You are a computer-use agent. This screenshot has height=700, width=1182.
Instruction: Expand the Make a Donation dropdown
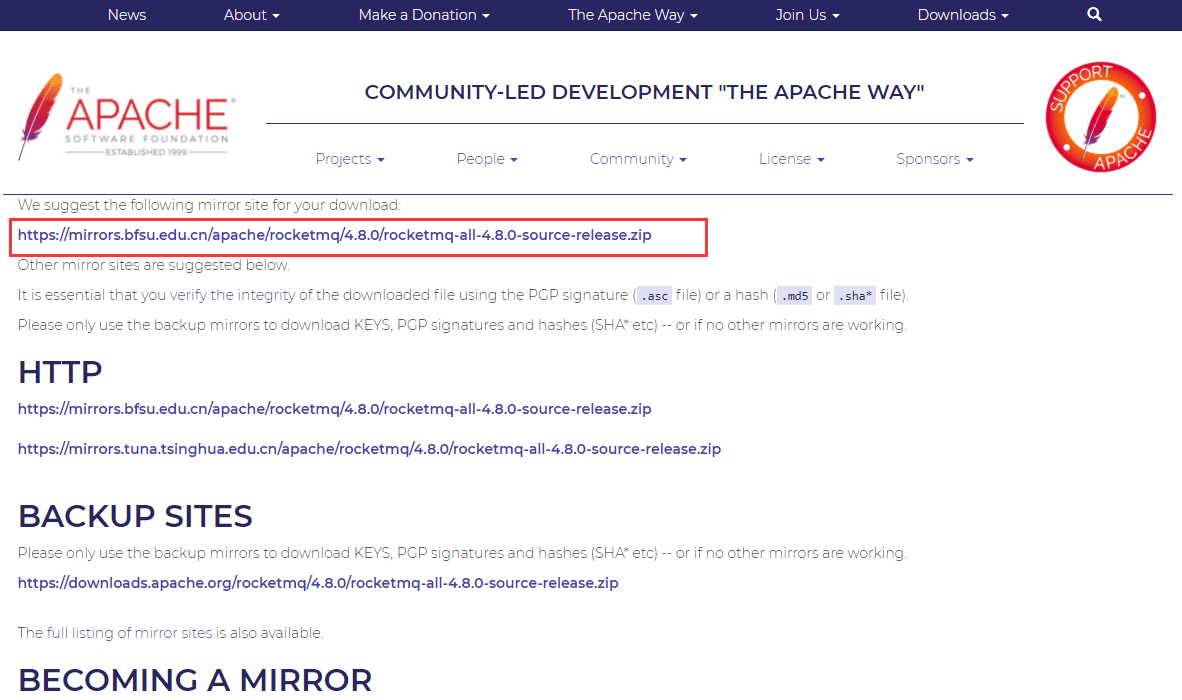(424, 15)
